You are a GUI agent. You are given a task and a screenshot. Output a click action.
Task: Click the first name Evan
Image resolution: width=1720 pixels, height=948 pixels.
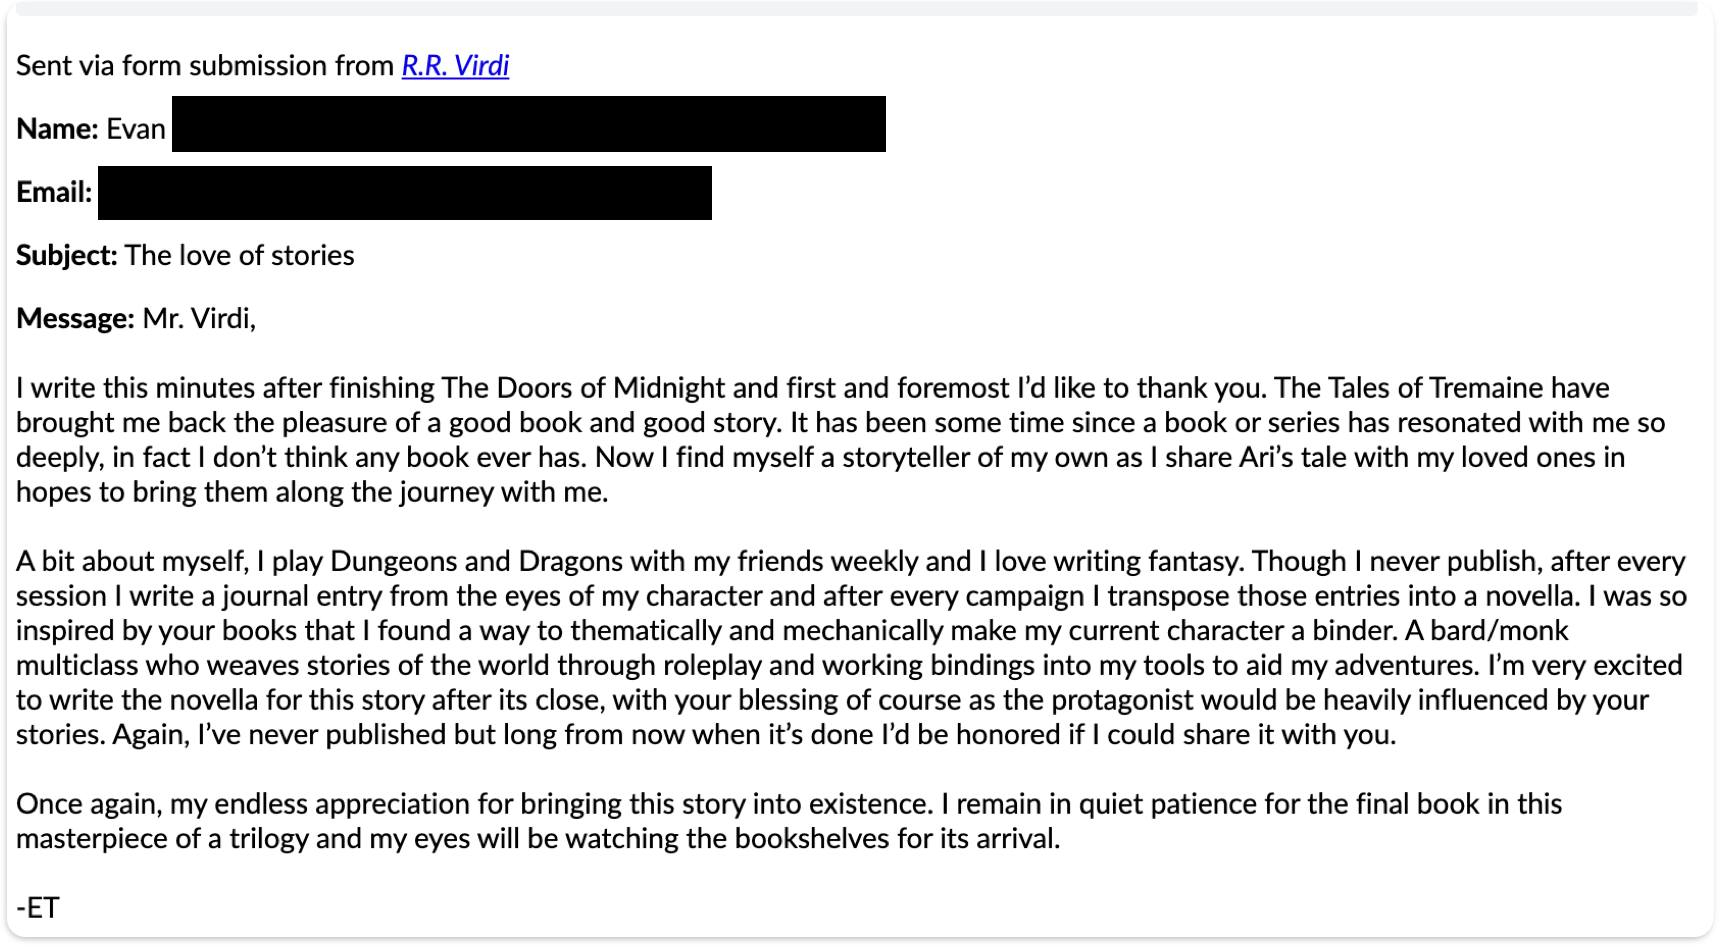point(136,129)
